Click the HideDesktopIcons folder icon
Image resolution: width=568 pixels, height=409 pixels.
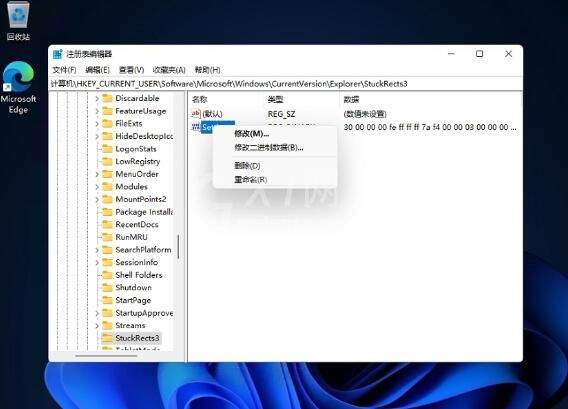point(107,136)
